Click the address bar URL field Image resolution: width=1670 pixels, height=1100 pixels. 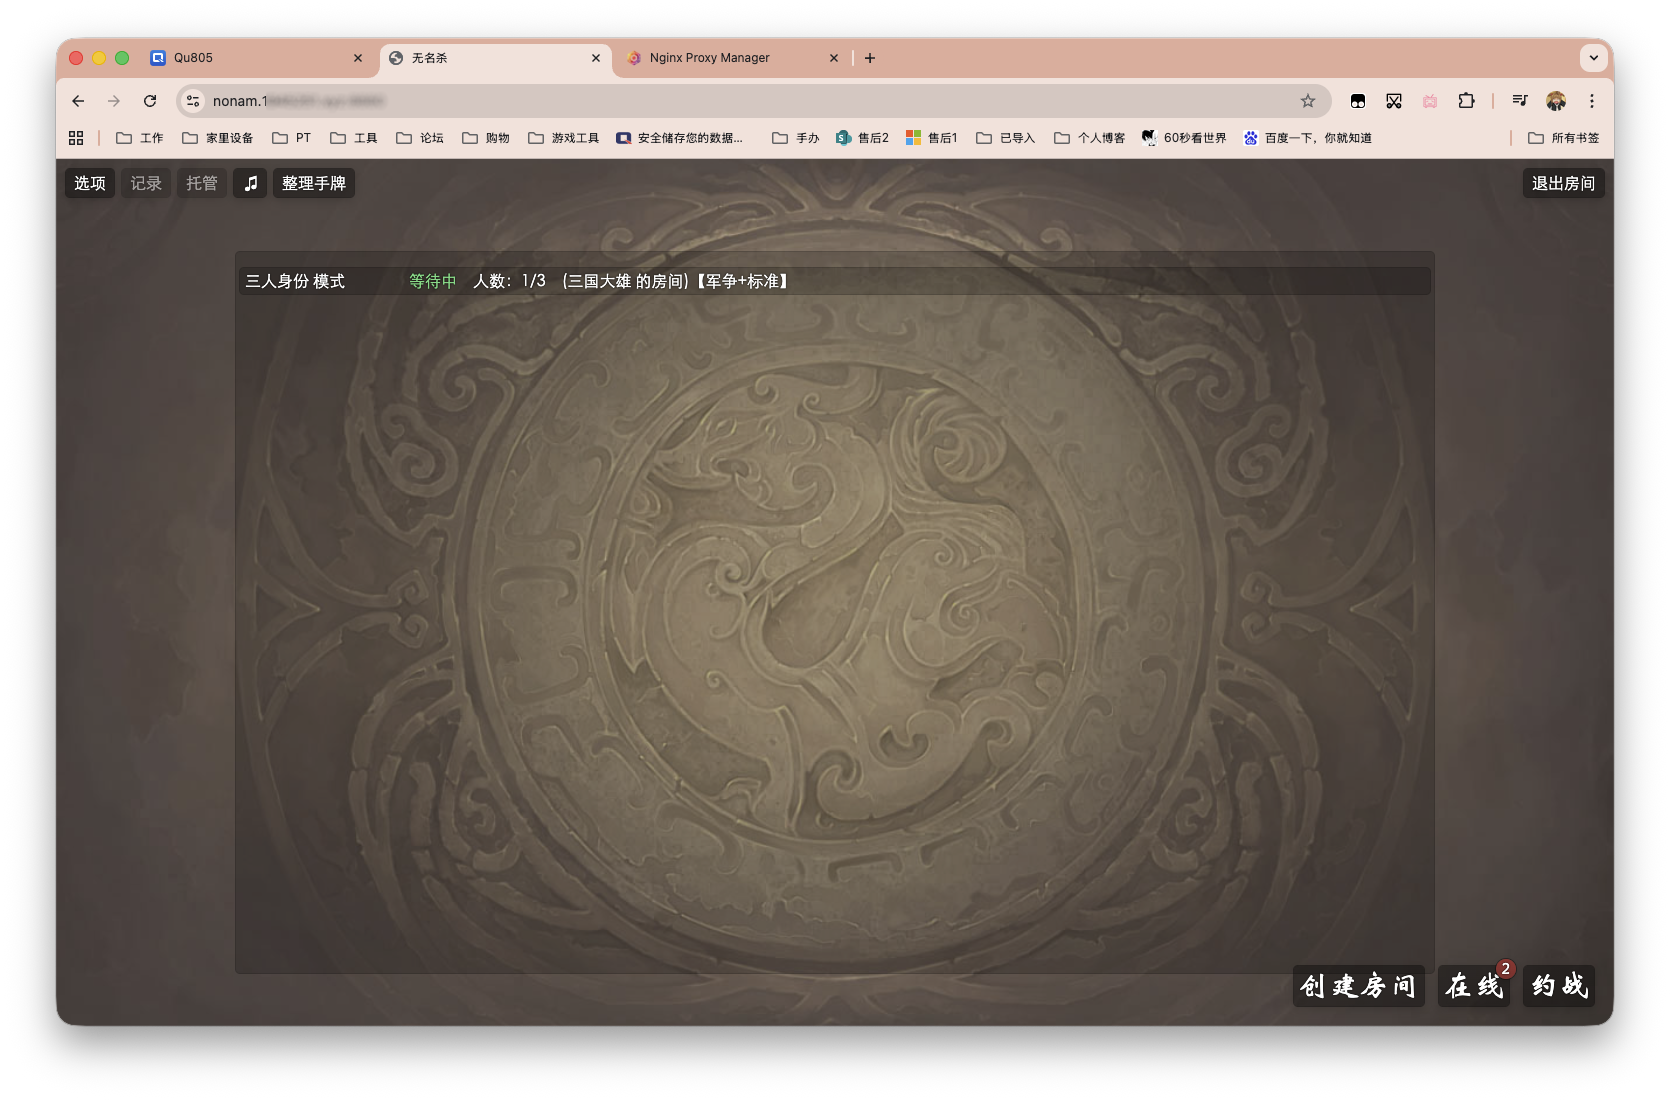[740, 101]
